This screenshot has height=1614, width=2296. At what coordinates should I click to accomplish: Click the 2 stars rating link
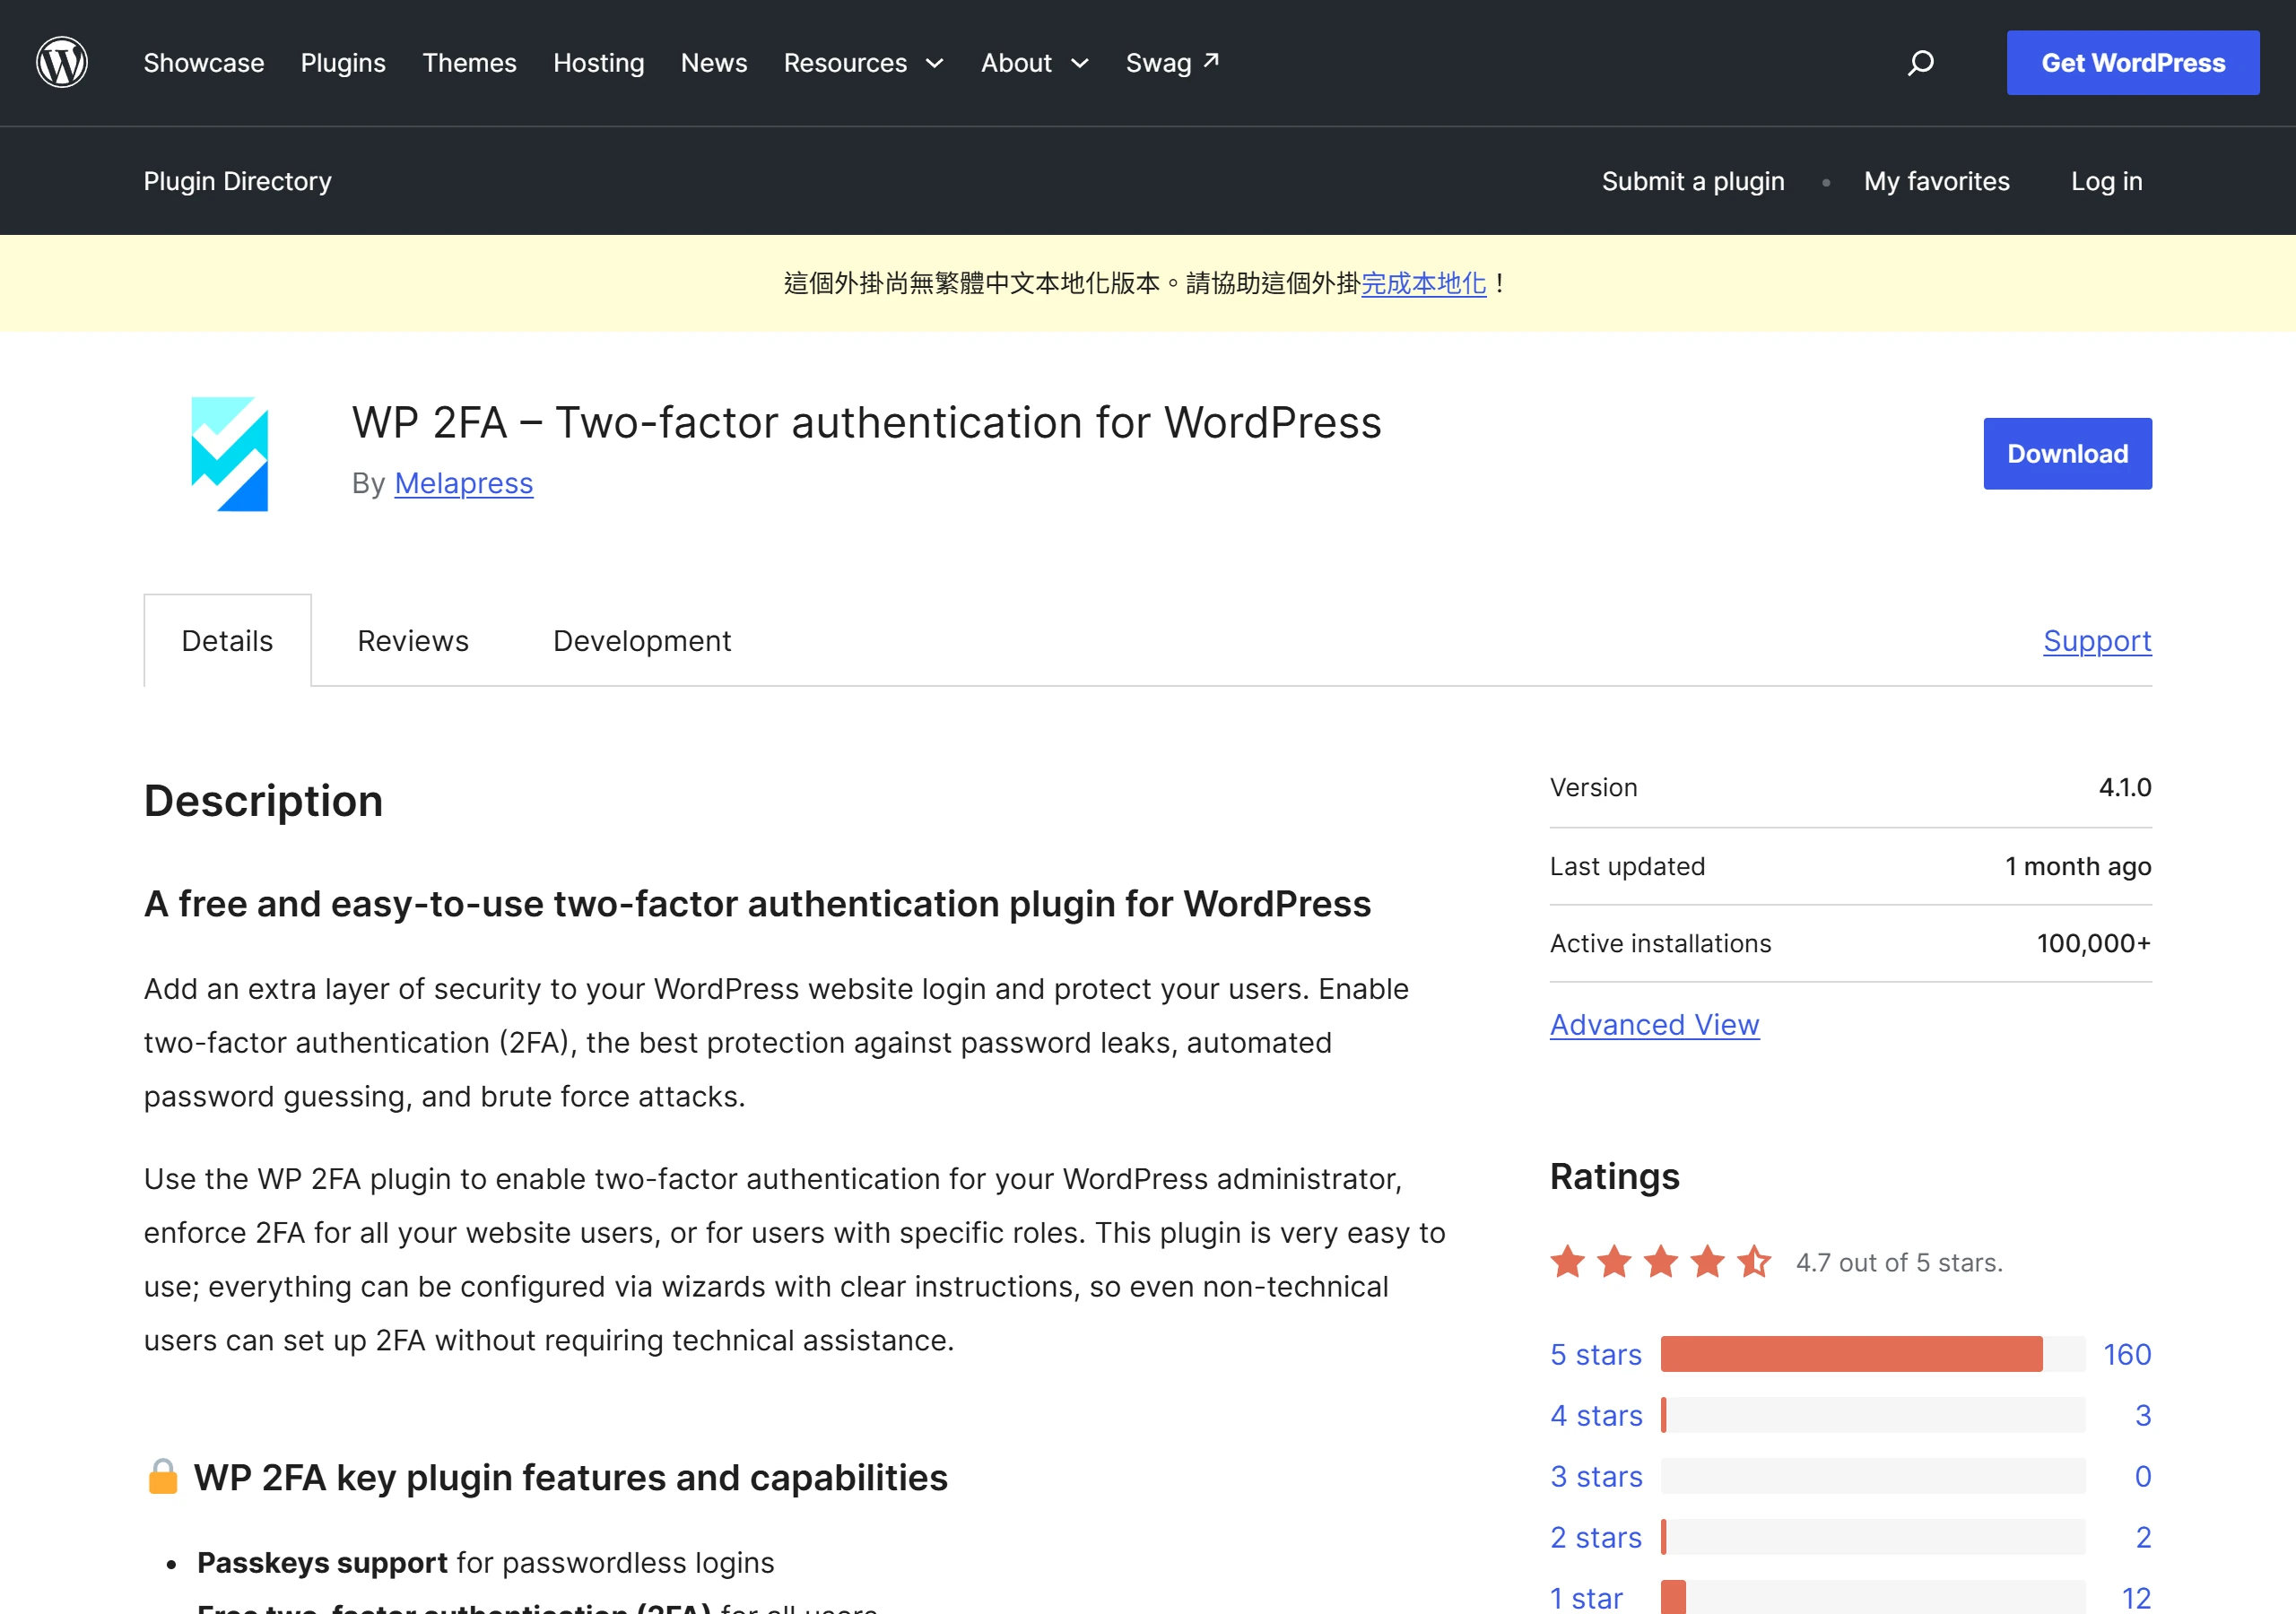pyautogui.click(x=1595, y=1537)
